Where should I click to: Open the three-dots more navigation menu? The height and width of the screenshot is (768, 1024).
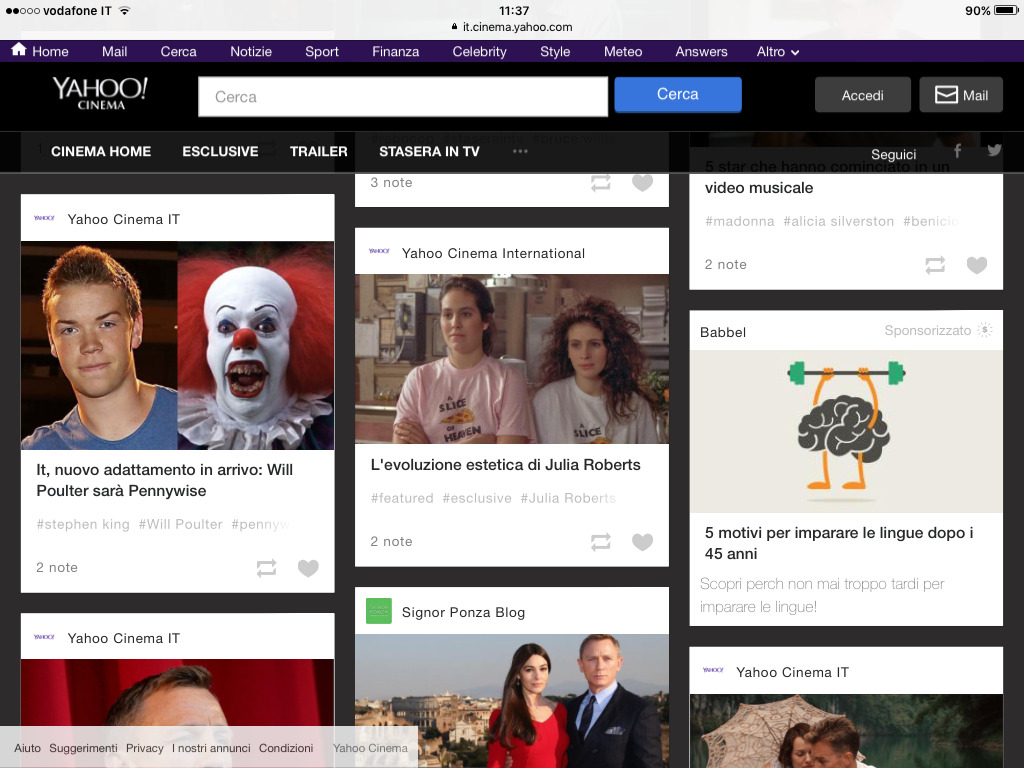520,152
